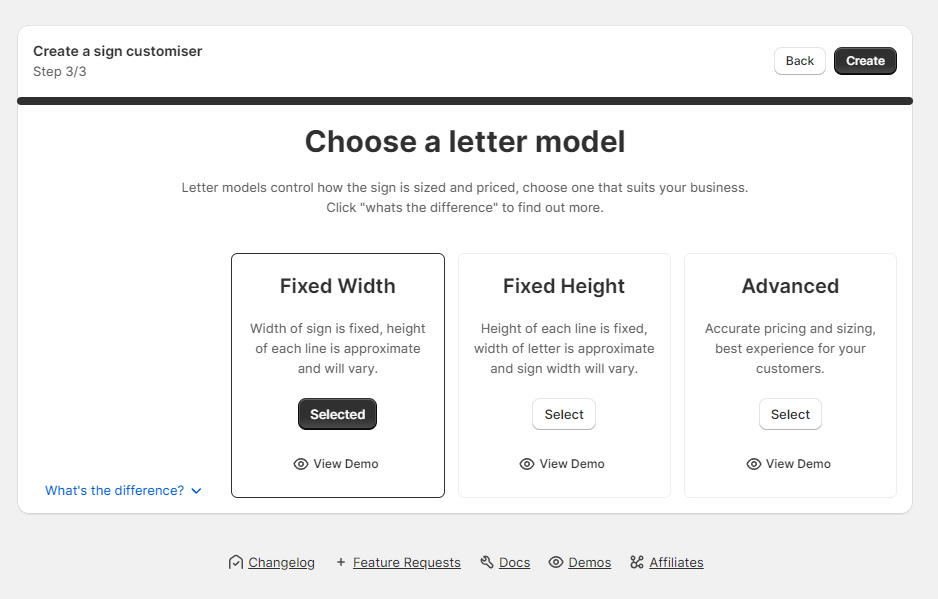Click the eye icon beside Demos

pyautogui.click(x=556, y=562)
